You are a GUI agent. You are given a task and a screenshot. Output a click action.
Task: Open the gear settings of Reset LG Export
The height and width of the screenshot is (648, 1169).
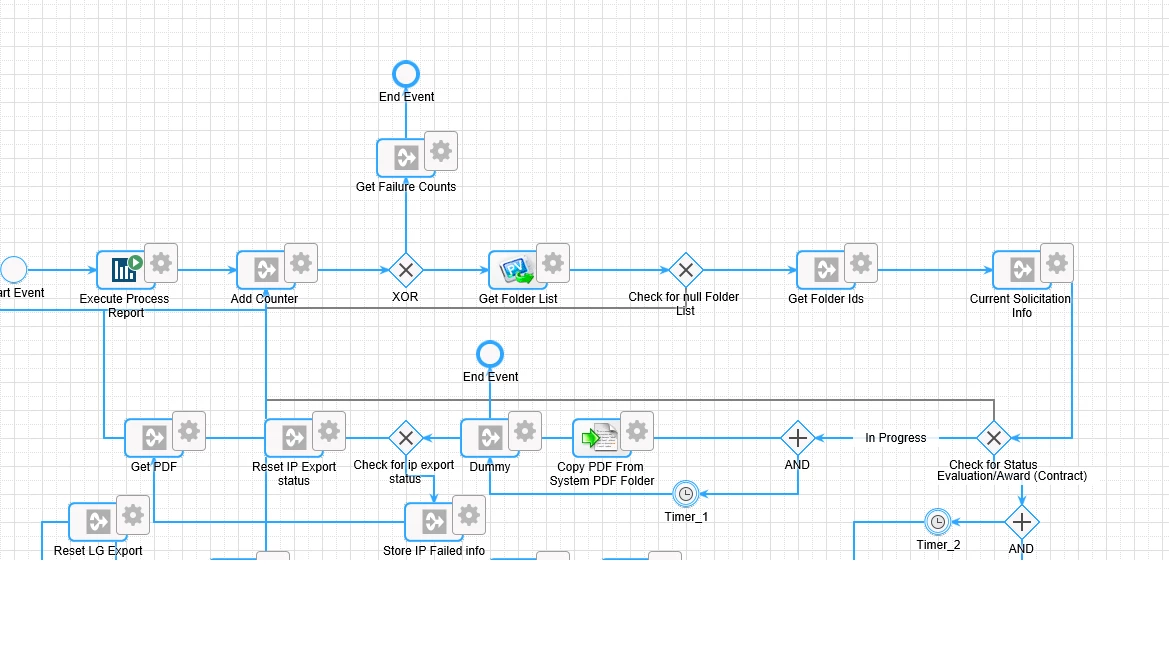tap(133, 515)
